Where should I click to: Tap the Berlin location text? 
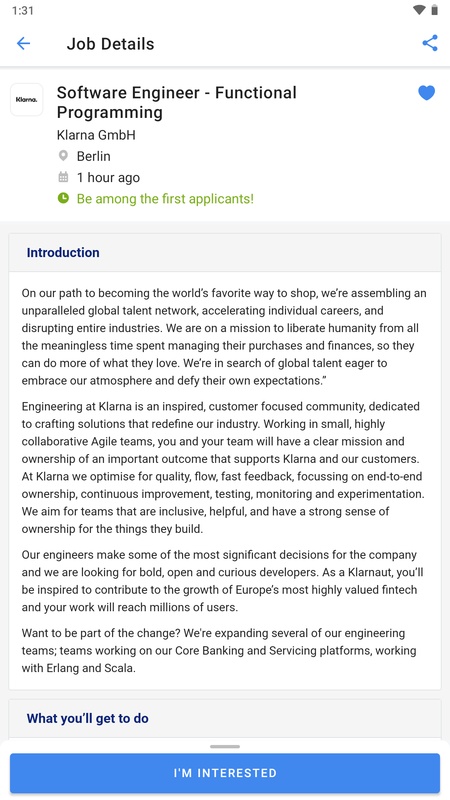(94, 156)
